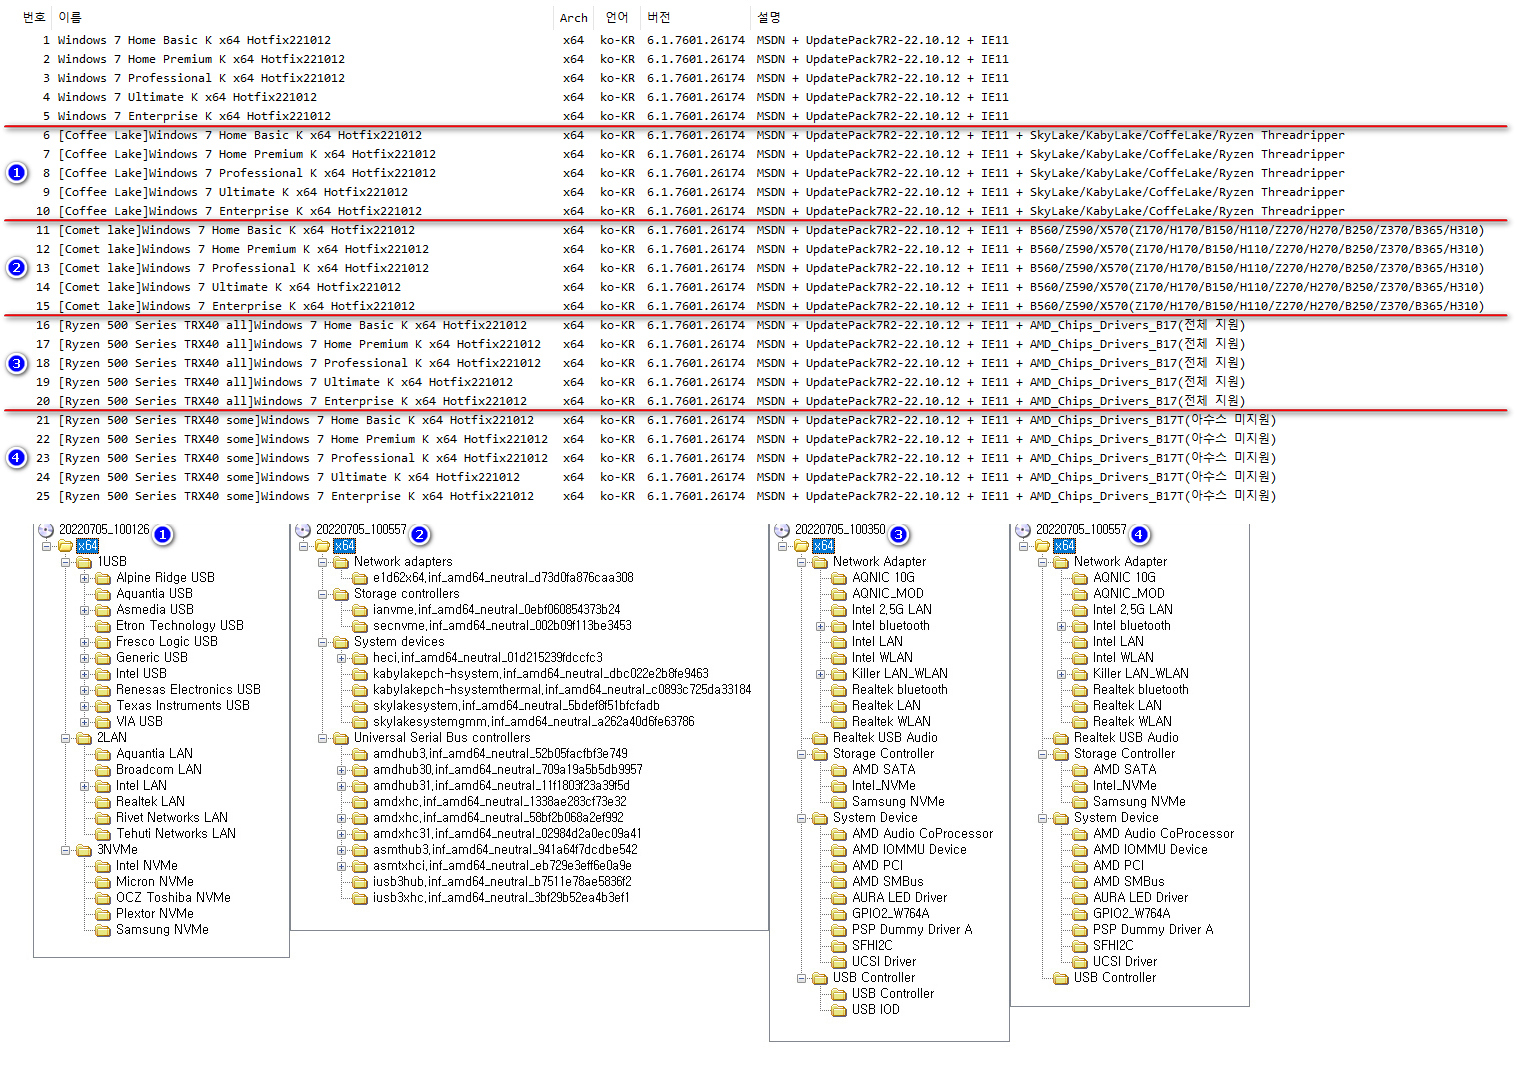Click the Tehuti Networks LAN folder icon
Screen dimensions: 1515x1072
click(103, 834)
